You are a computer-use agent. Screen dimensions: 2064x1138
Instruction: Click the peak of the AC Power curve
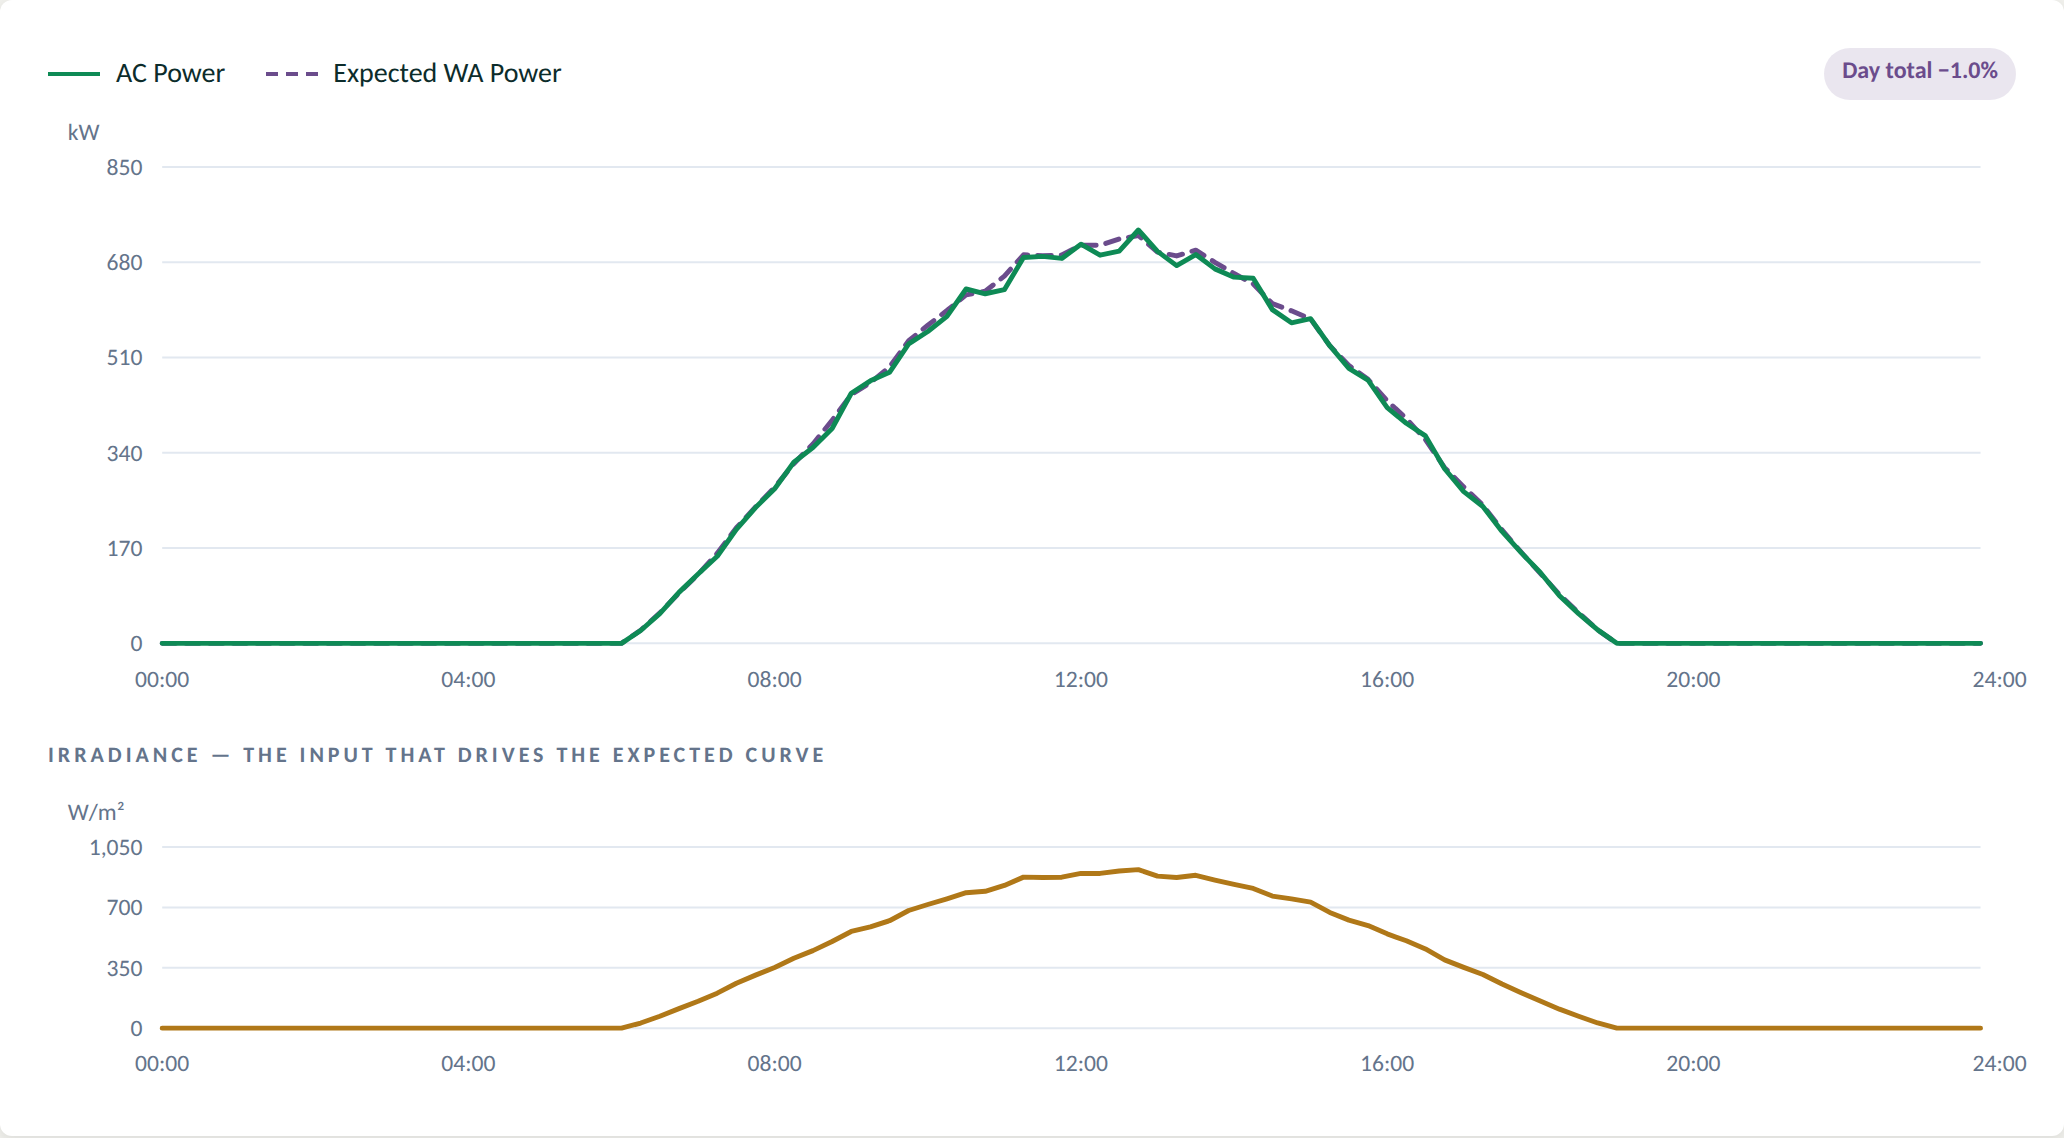[x=1138, y=230]
